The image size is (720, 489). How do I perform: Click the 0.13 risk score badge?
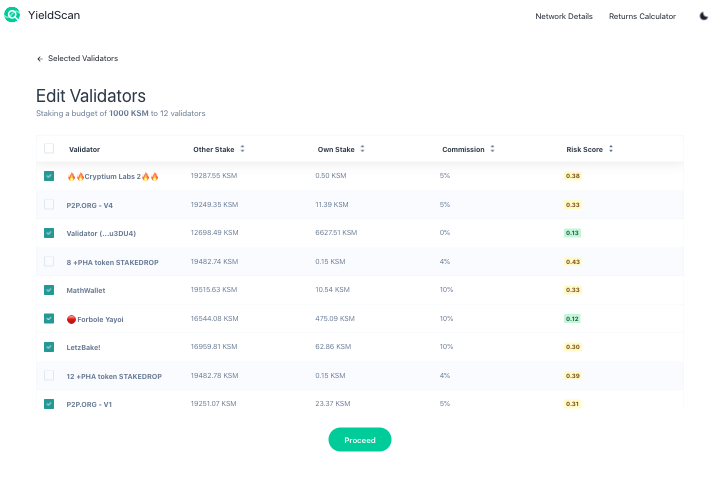[572, 233]
